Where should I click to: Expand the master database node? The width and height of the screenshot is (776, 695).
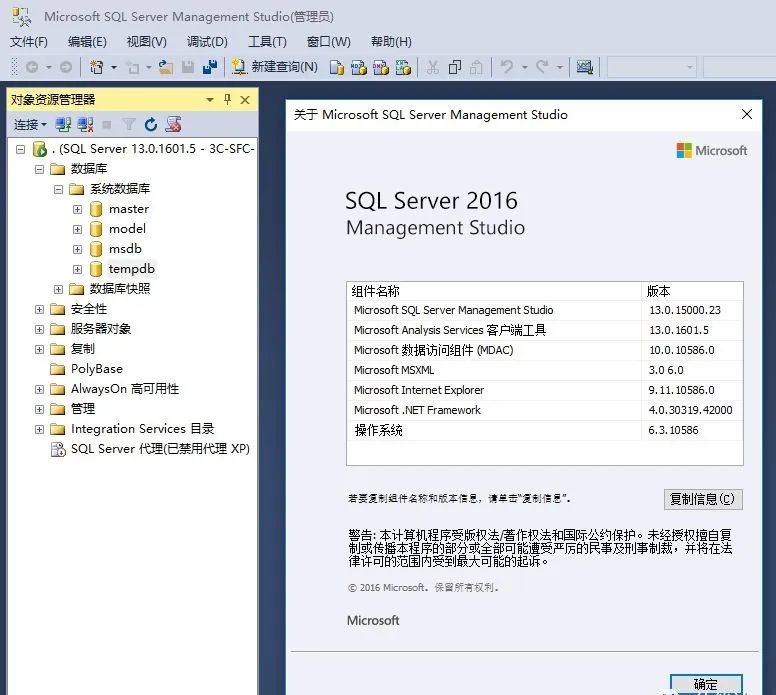pos(78,209)
